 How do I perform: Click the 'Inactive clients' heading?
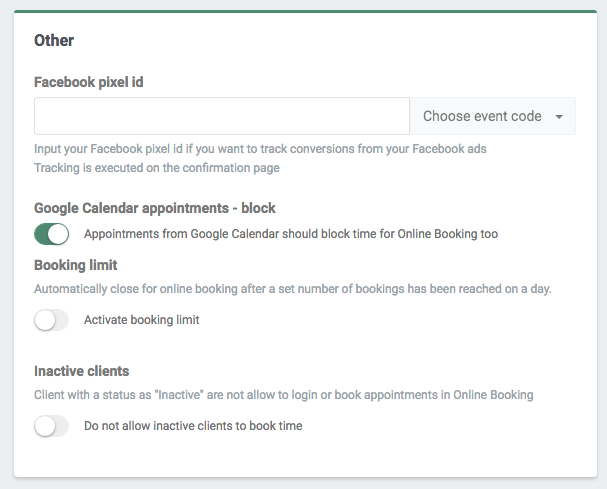(x=82, y=371)
